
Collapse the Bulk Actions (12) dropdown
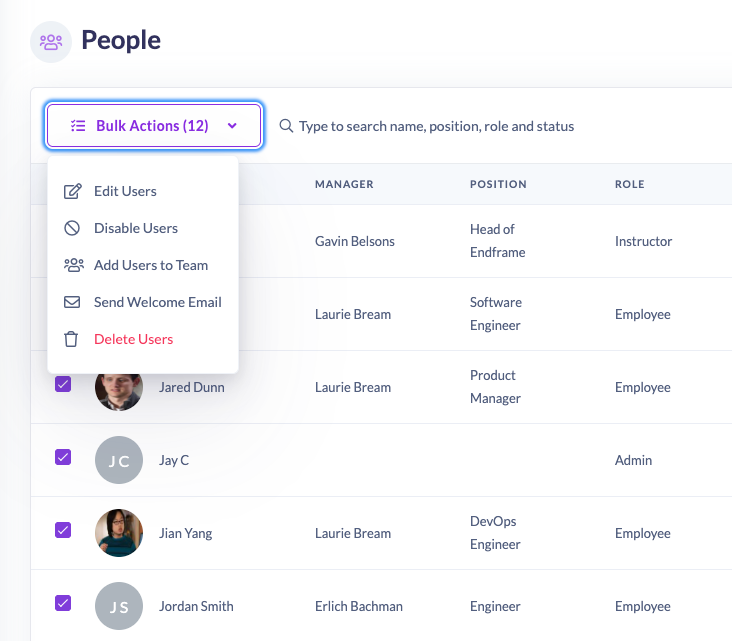153,126
